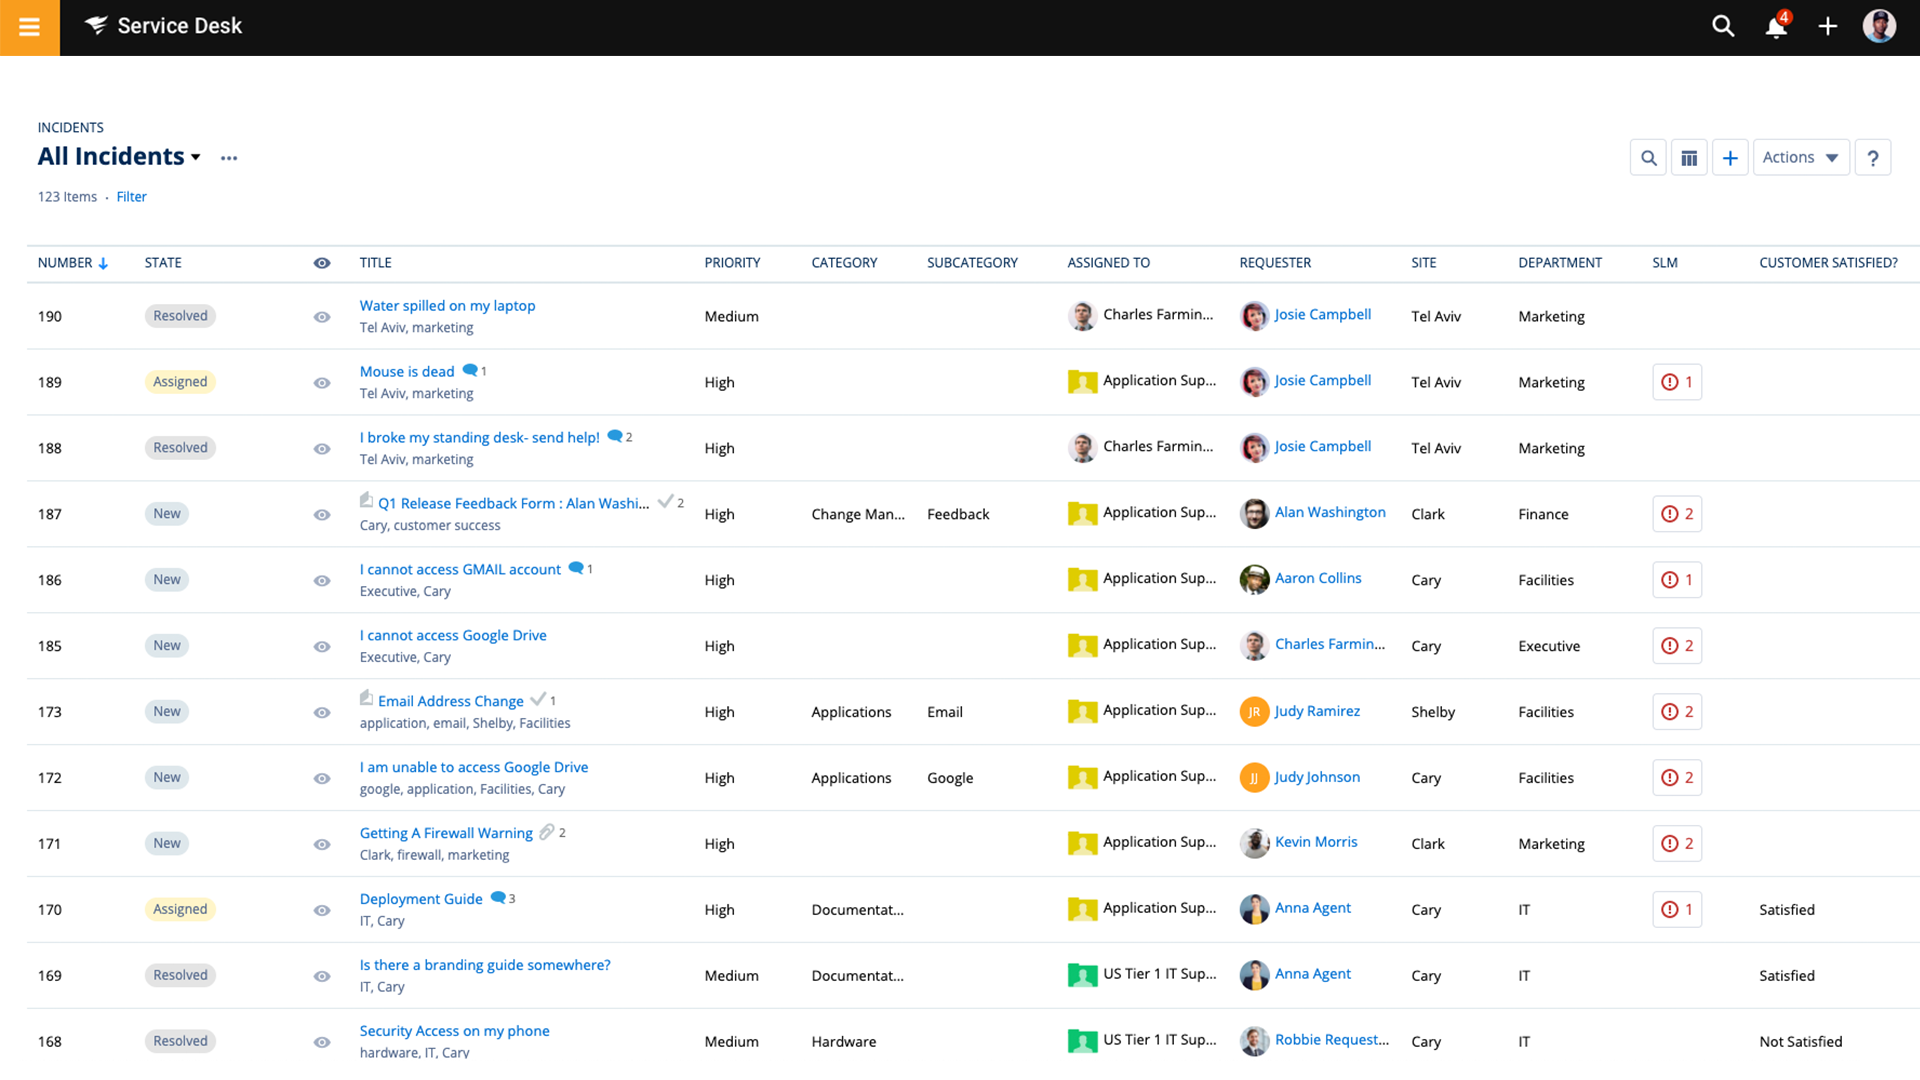Click the SLM breach badge on incident 189

pyautogui.click(x=1677, y=382)
